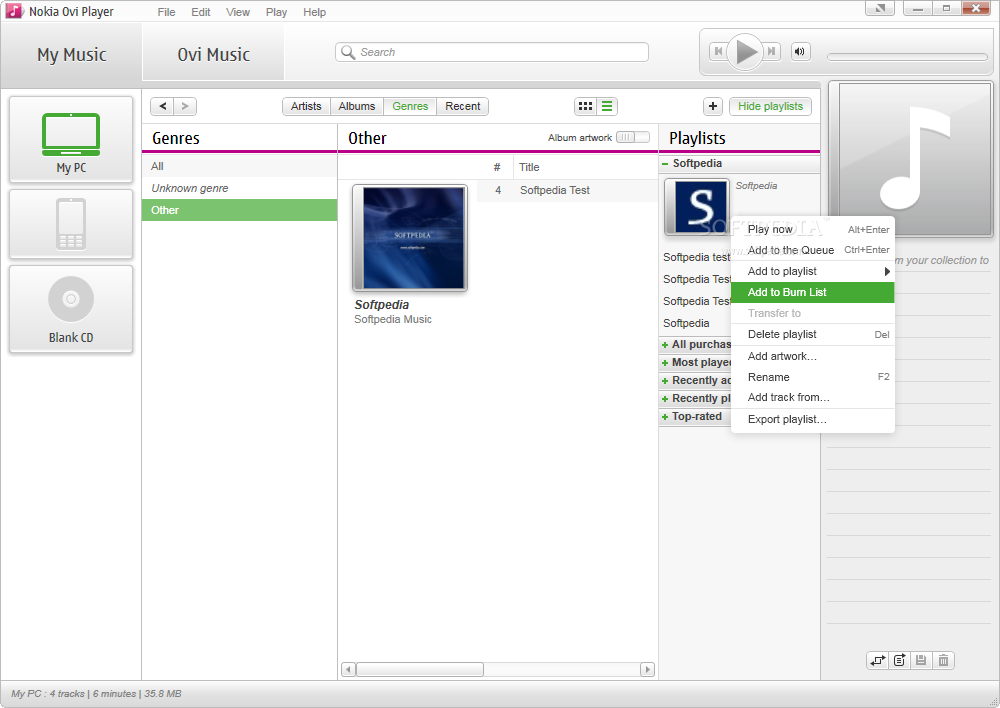This screenshot has height=708, width=1000.
Task: Select the Other genre row
Action: [239, 210]
